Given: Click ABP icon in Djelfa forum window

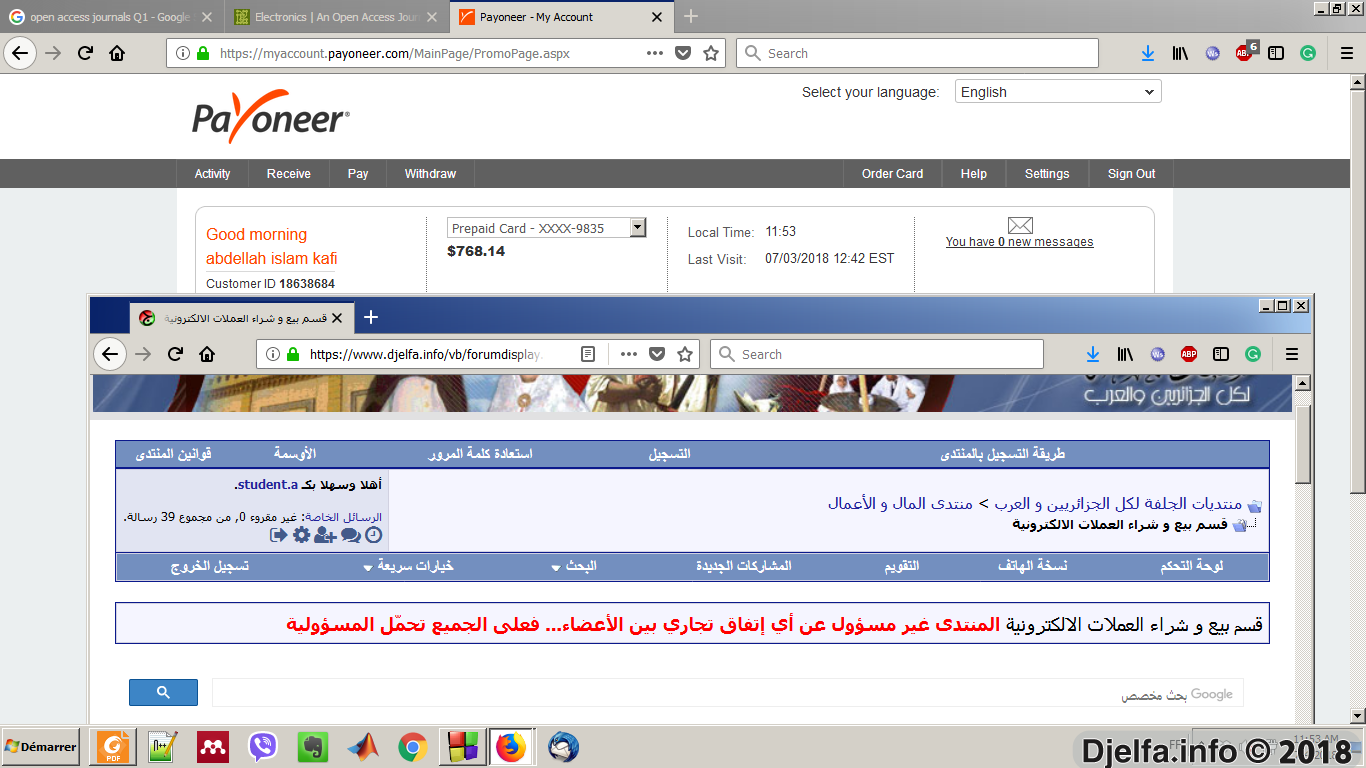Looking at the screenshot, I should tap(1189, 354).
